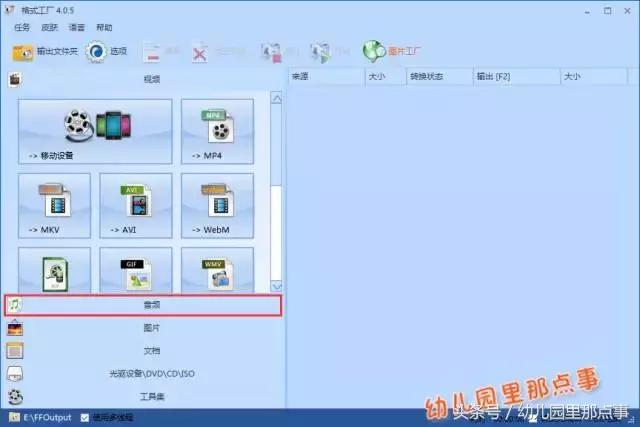Viewport: 640px width, 427px height.
Task: Click the 输出 [F2] column header
Action: pyautogui.click(x=517, y=77)
